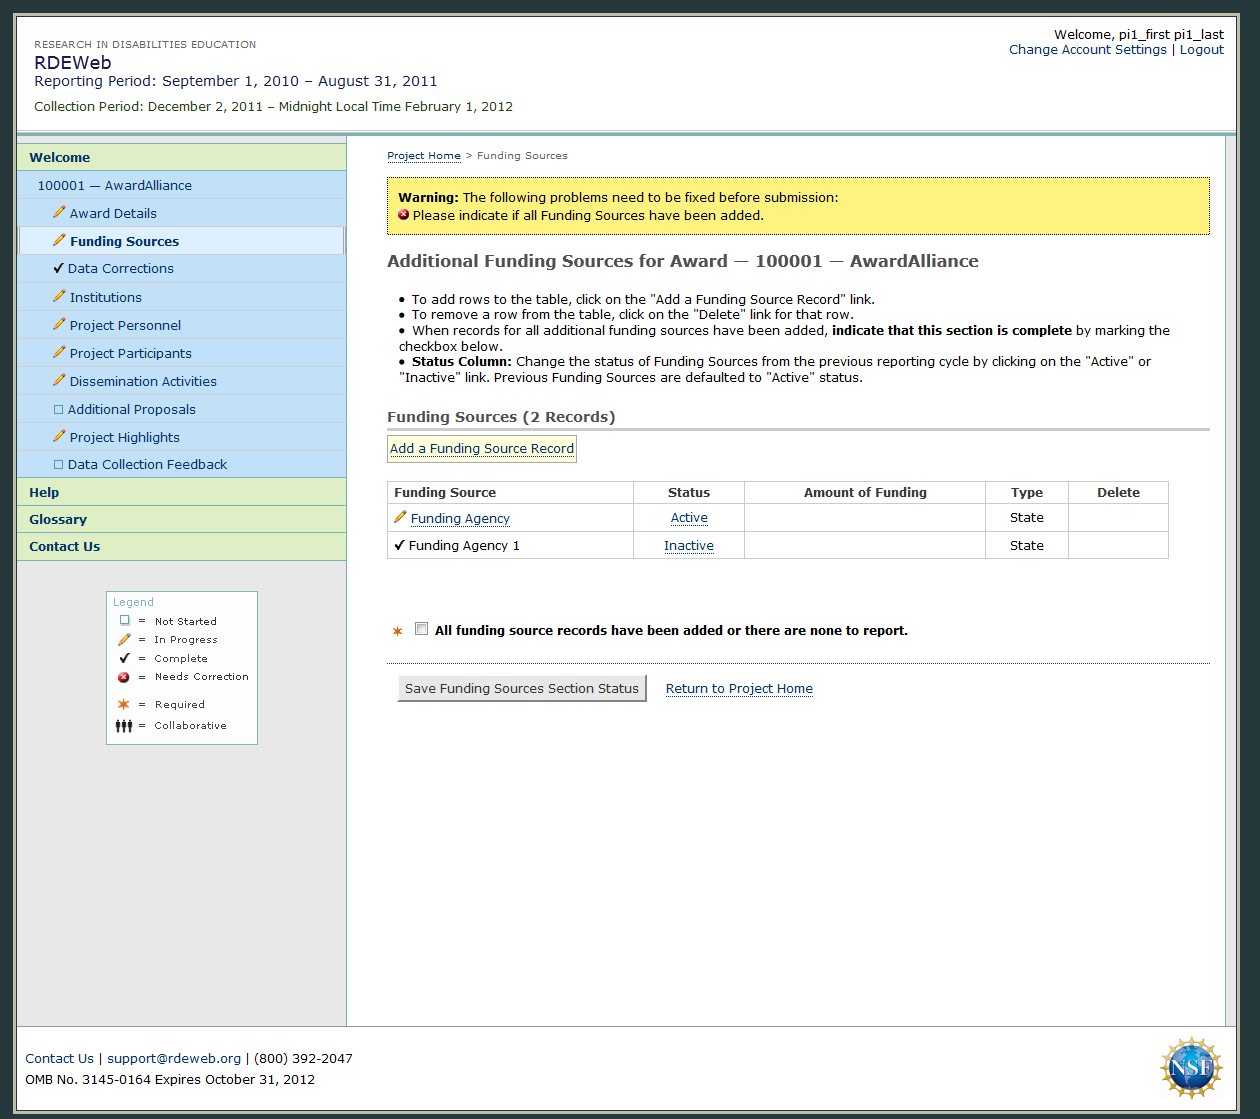Click Add a Funding Source Record link
The height and width of the screenshot is (1119, 1260).
482,449
